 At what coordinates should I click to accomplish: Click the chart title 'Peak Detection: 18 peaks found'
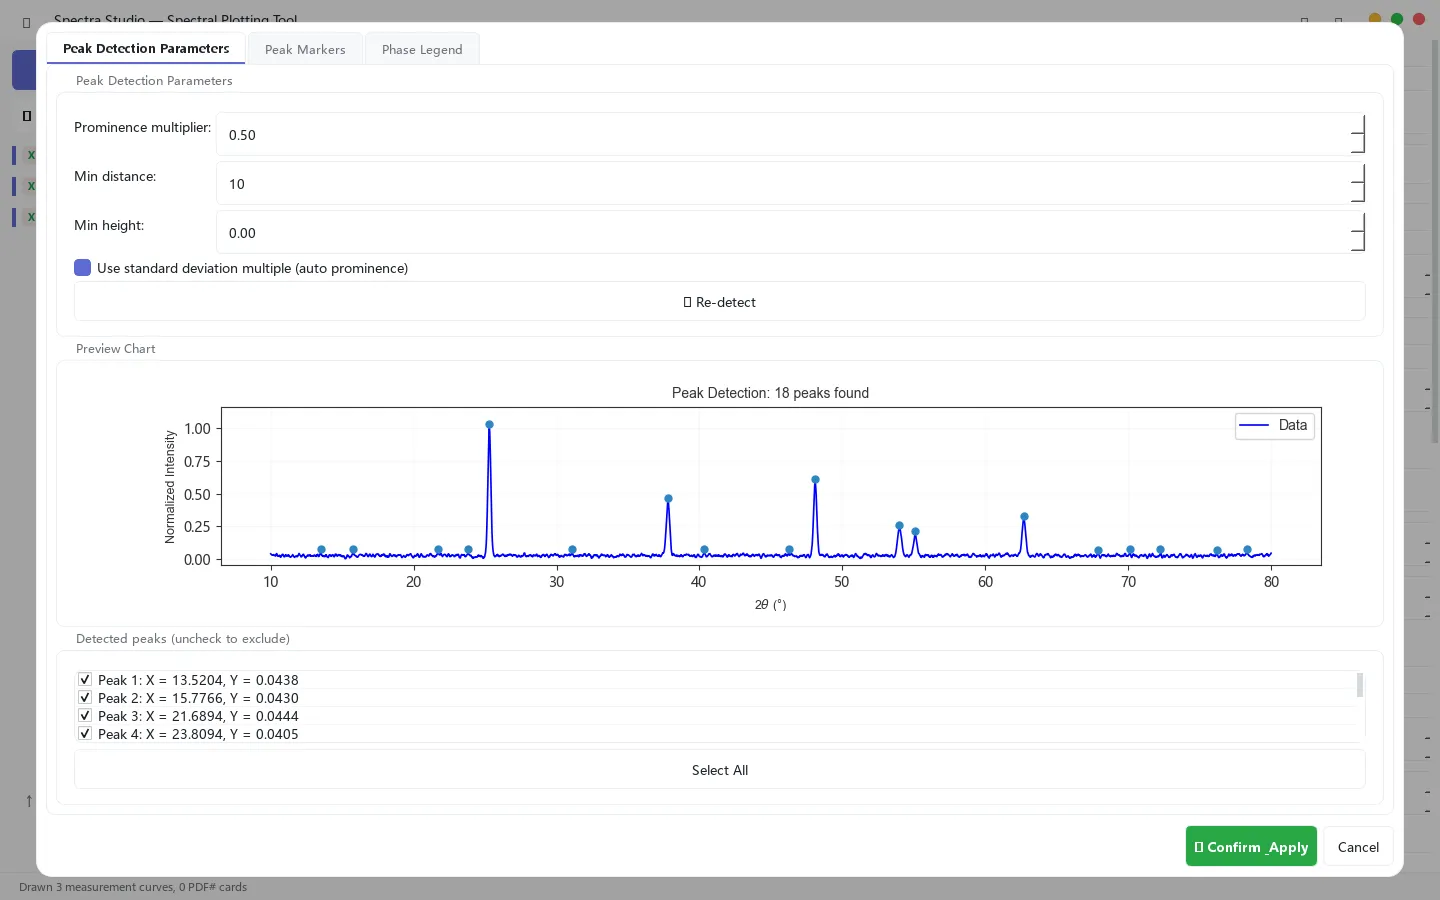[770, 393]
